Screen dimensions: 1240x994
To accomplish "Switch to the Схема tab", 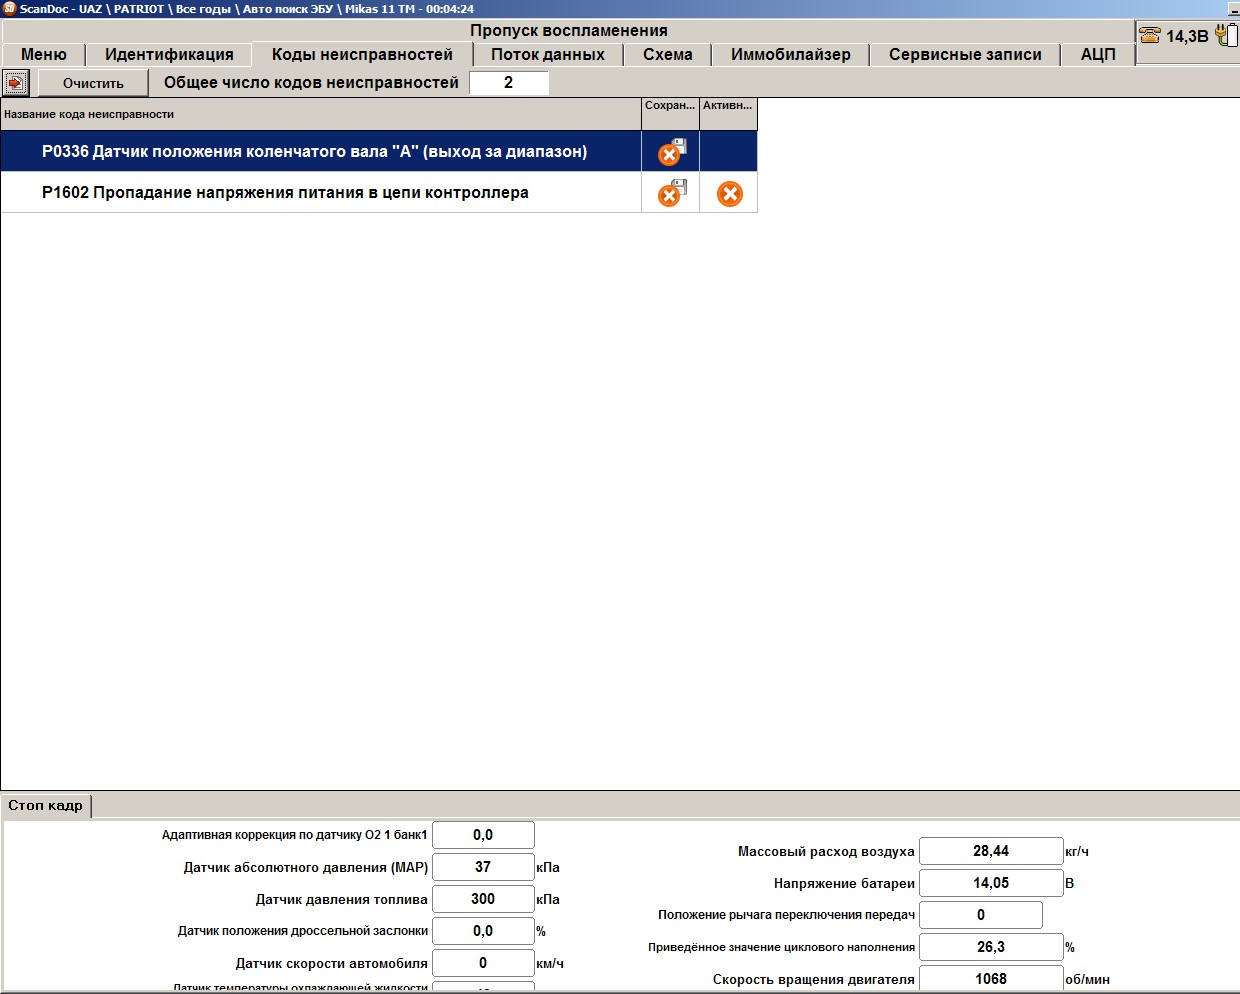I will pyautogui.click(x=668, y=55).
